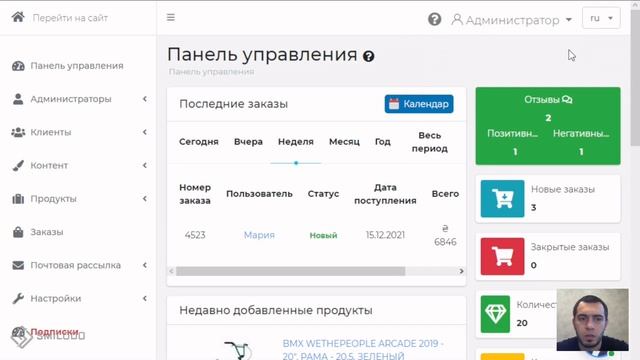Expand the Продукты sidebar chevron

[145, 199]
